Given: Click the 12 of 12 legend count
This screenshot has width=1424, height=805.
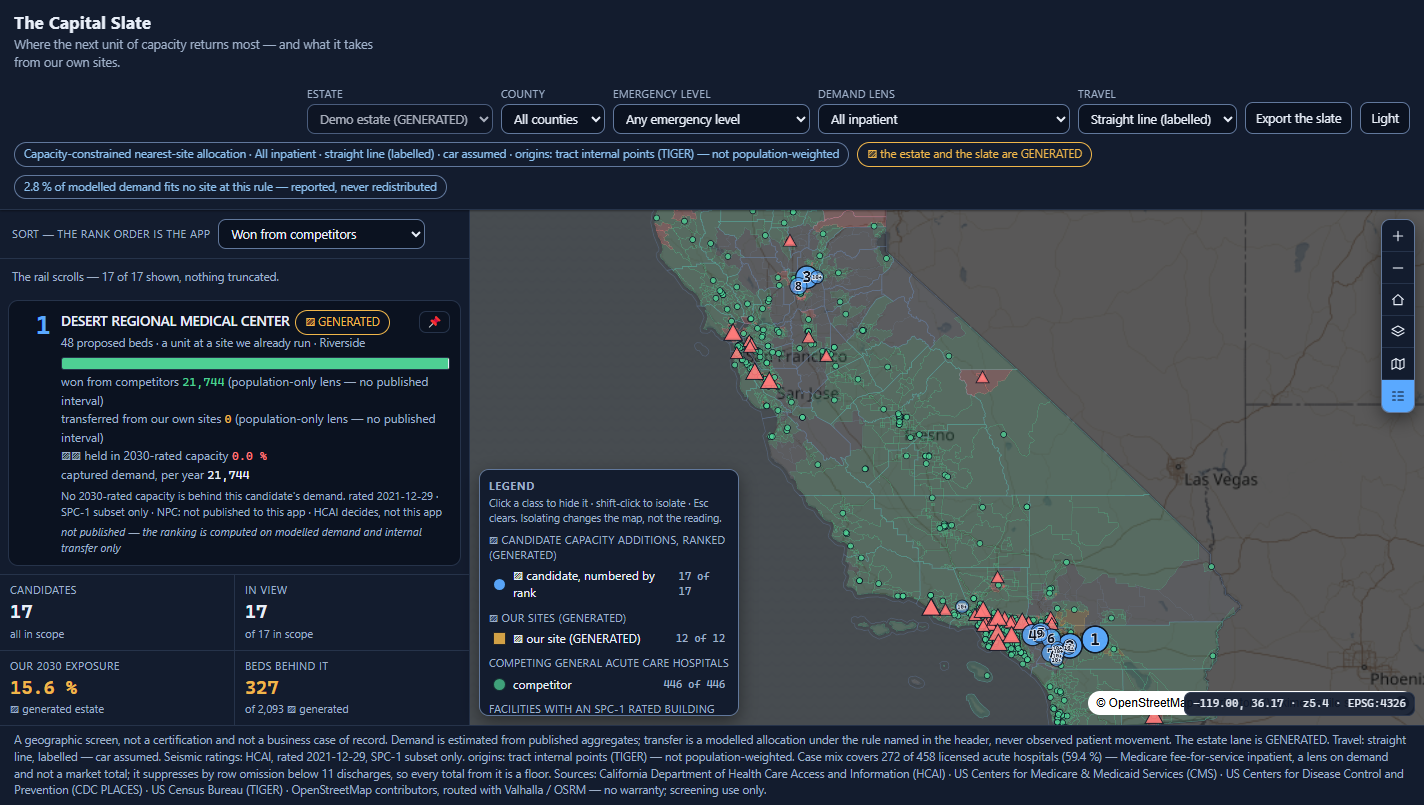Looking at the screenshot, I should tap(702, 638).
